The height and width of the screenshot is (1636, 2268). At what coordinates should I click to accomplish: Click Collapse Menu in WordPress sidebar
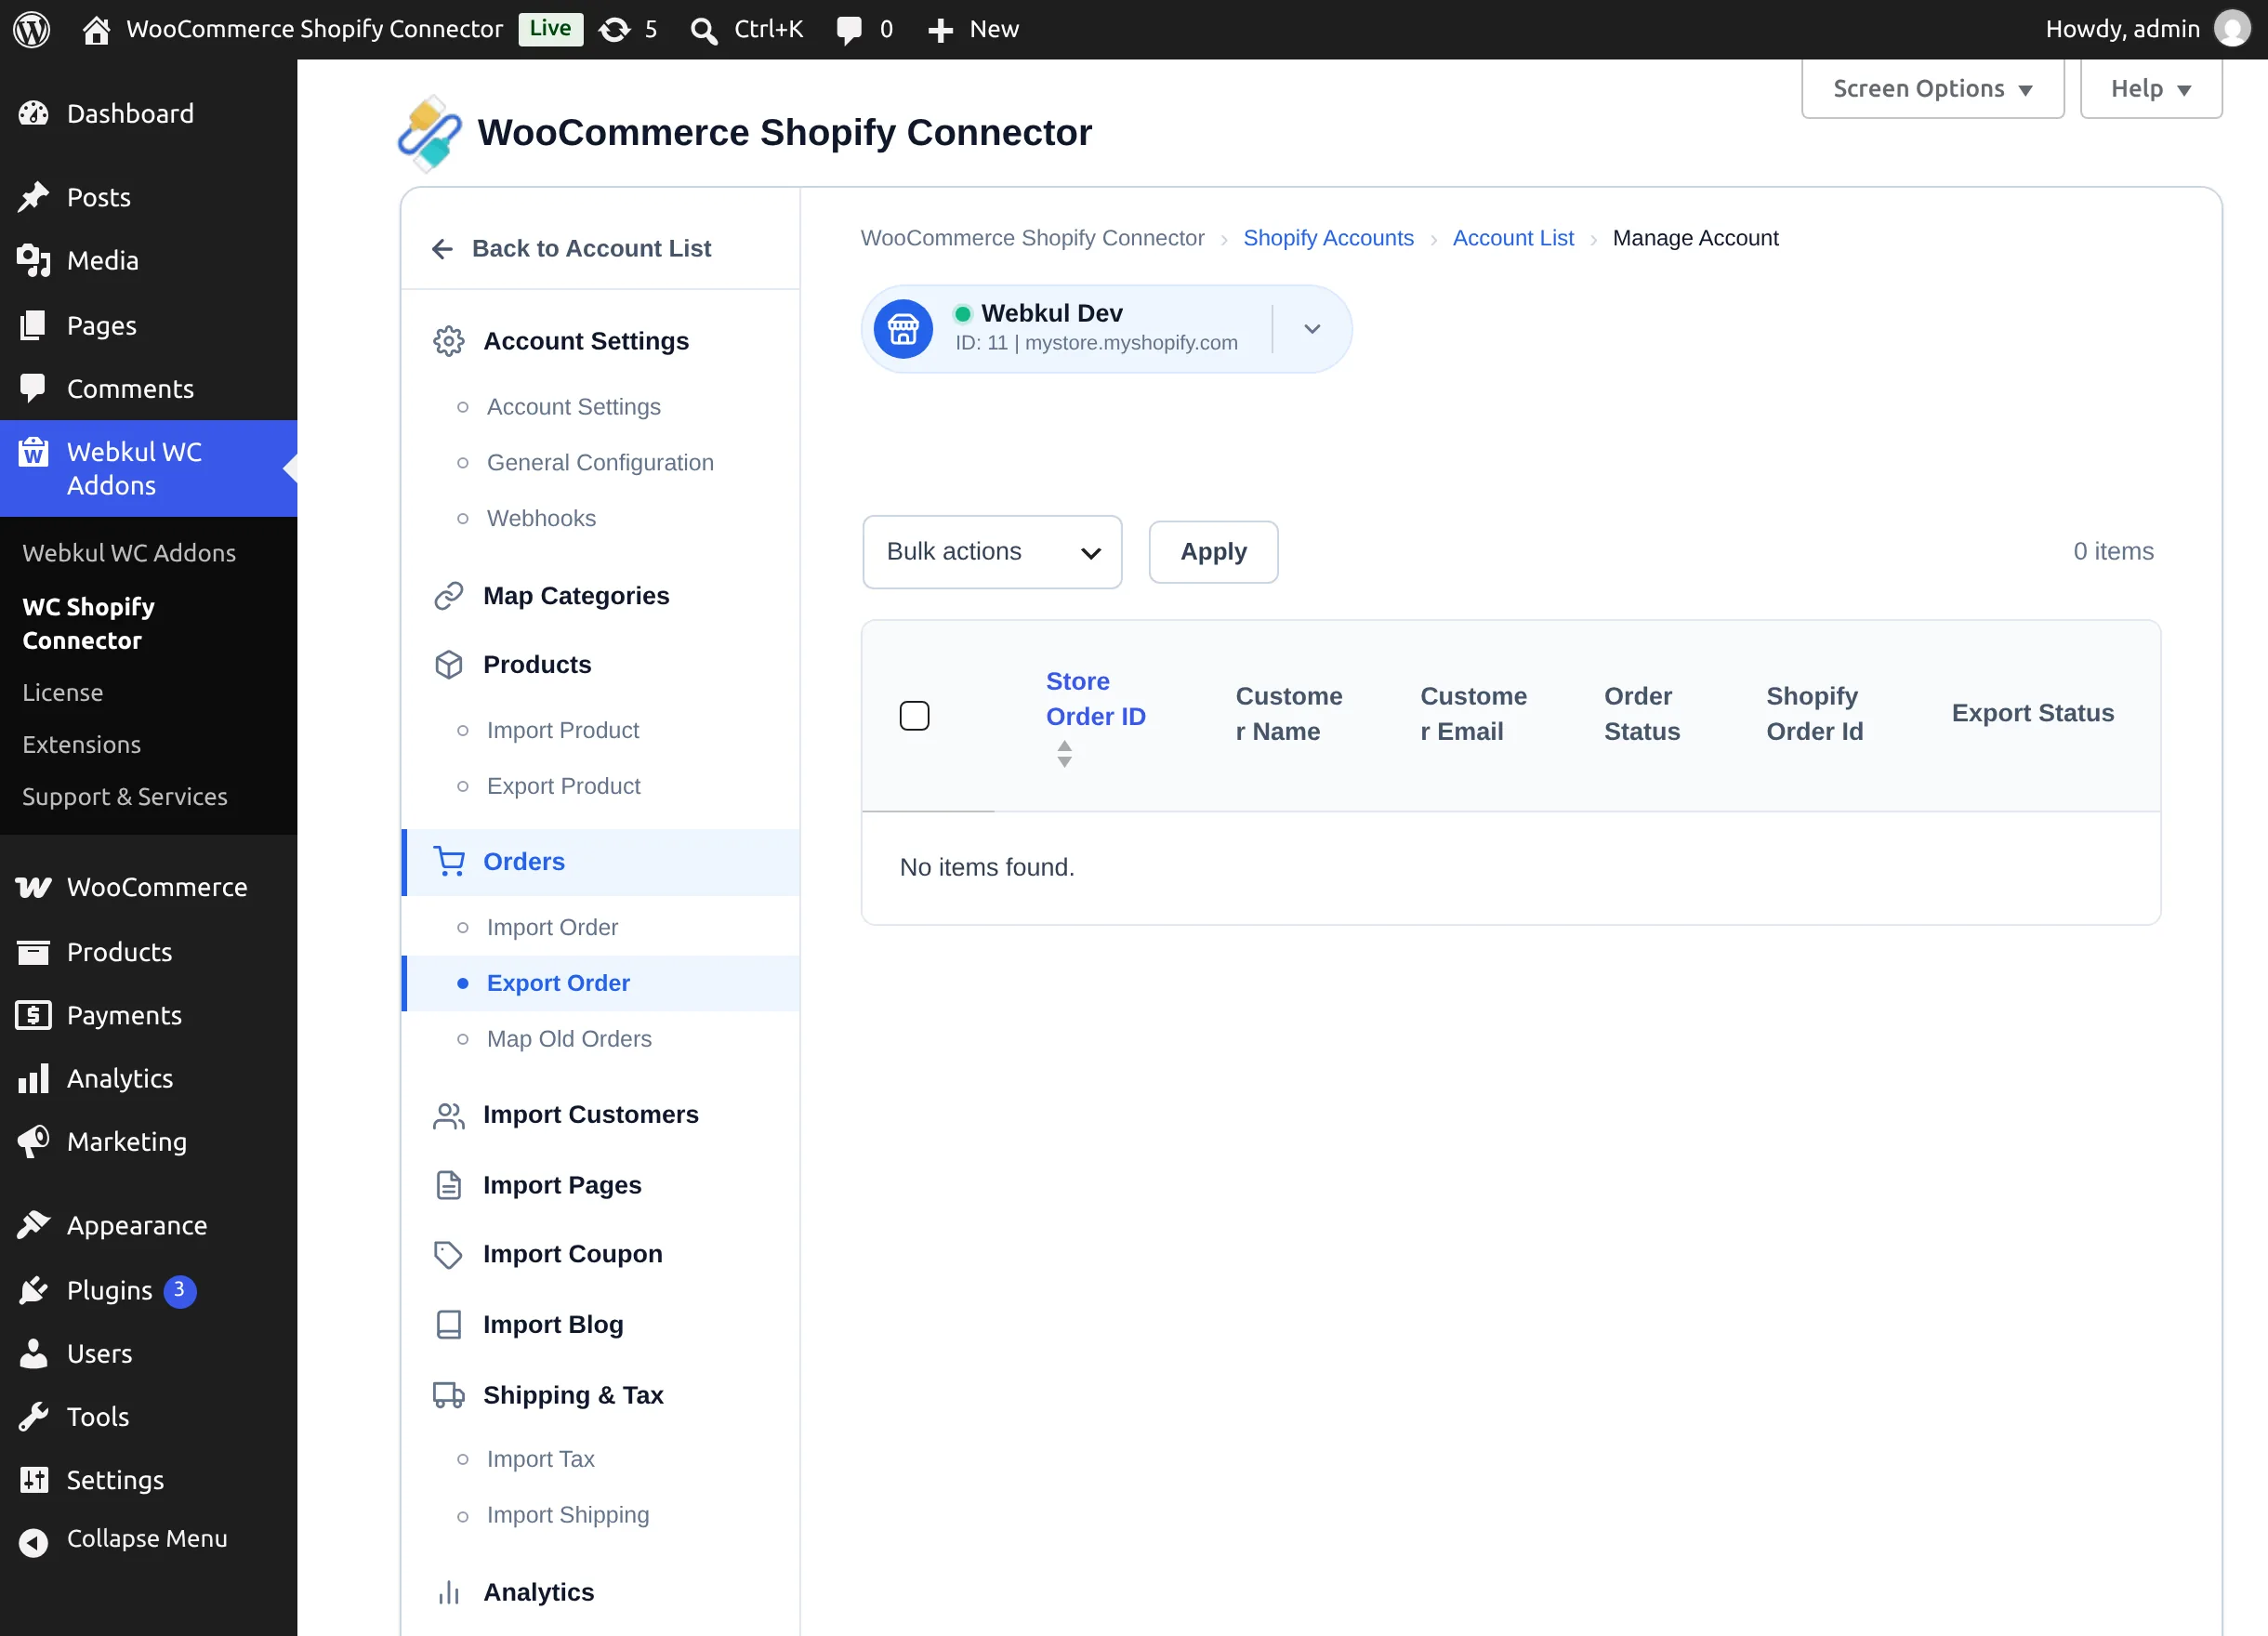click(148, 1538)
